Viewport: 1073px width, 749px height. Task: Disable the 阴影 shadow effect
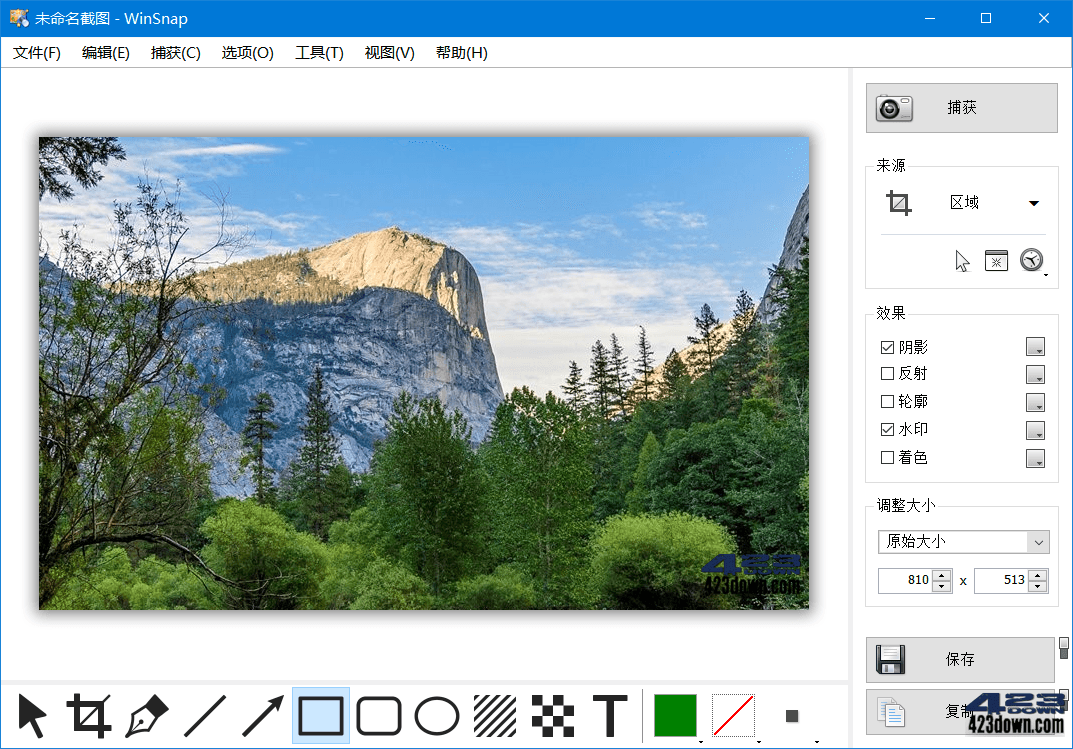pos(888,347)
